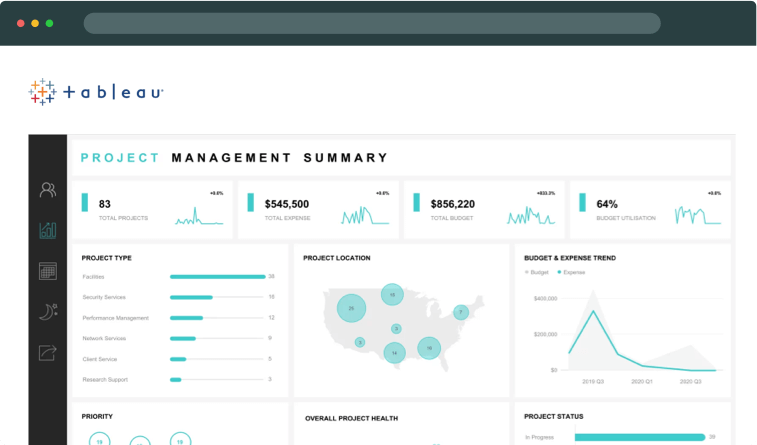Click the Budget & Expense Trend heading
This screenshot has height=445, width=757.
[x=570, y=258]
